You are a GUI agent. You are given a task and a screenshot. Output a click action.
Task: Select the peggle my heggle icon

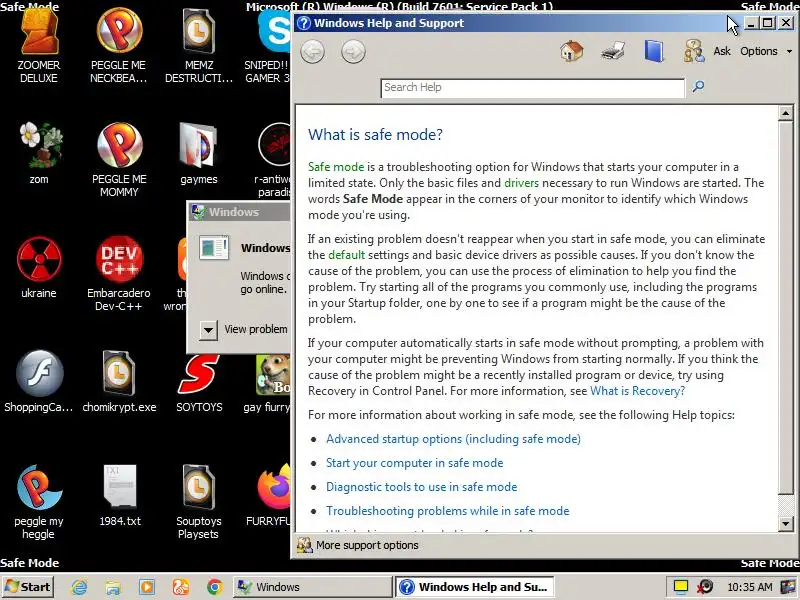pyautogui.click(x=39, y=503)
